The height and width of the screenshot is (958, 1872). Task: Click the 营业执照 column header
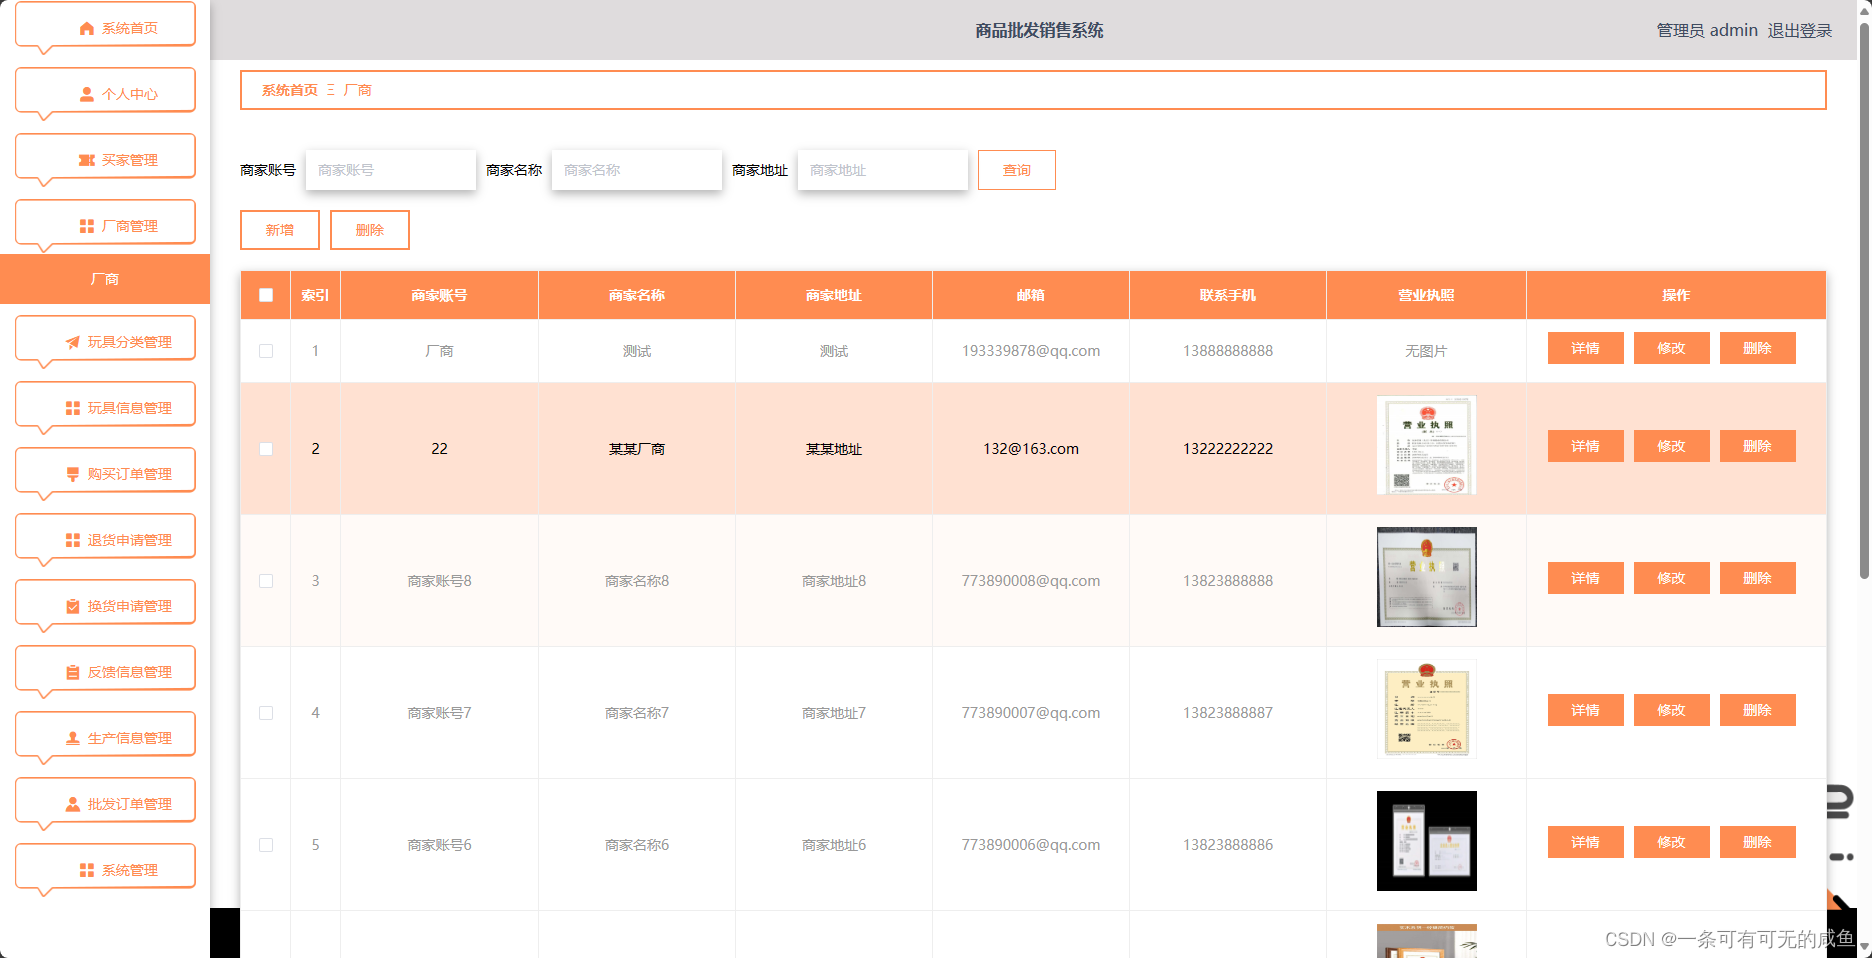(1426, 295)
